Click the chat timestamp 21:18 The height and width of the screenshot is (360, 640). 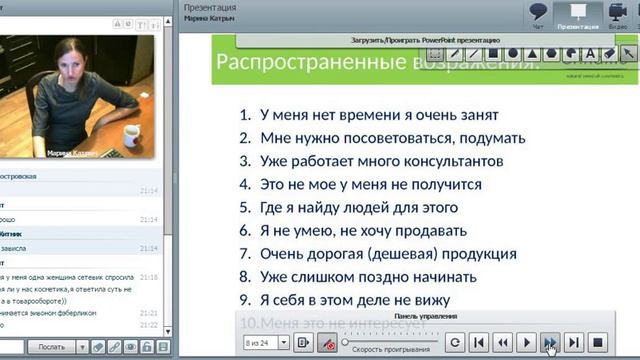coord(149,277)
